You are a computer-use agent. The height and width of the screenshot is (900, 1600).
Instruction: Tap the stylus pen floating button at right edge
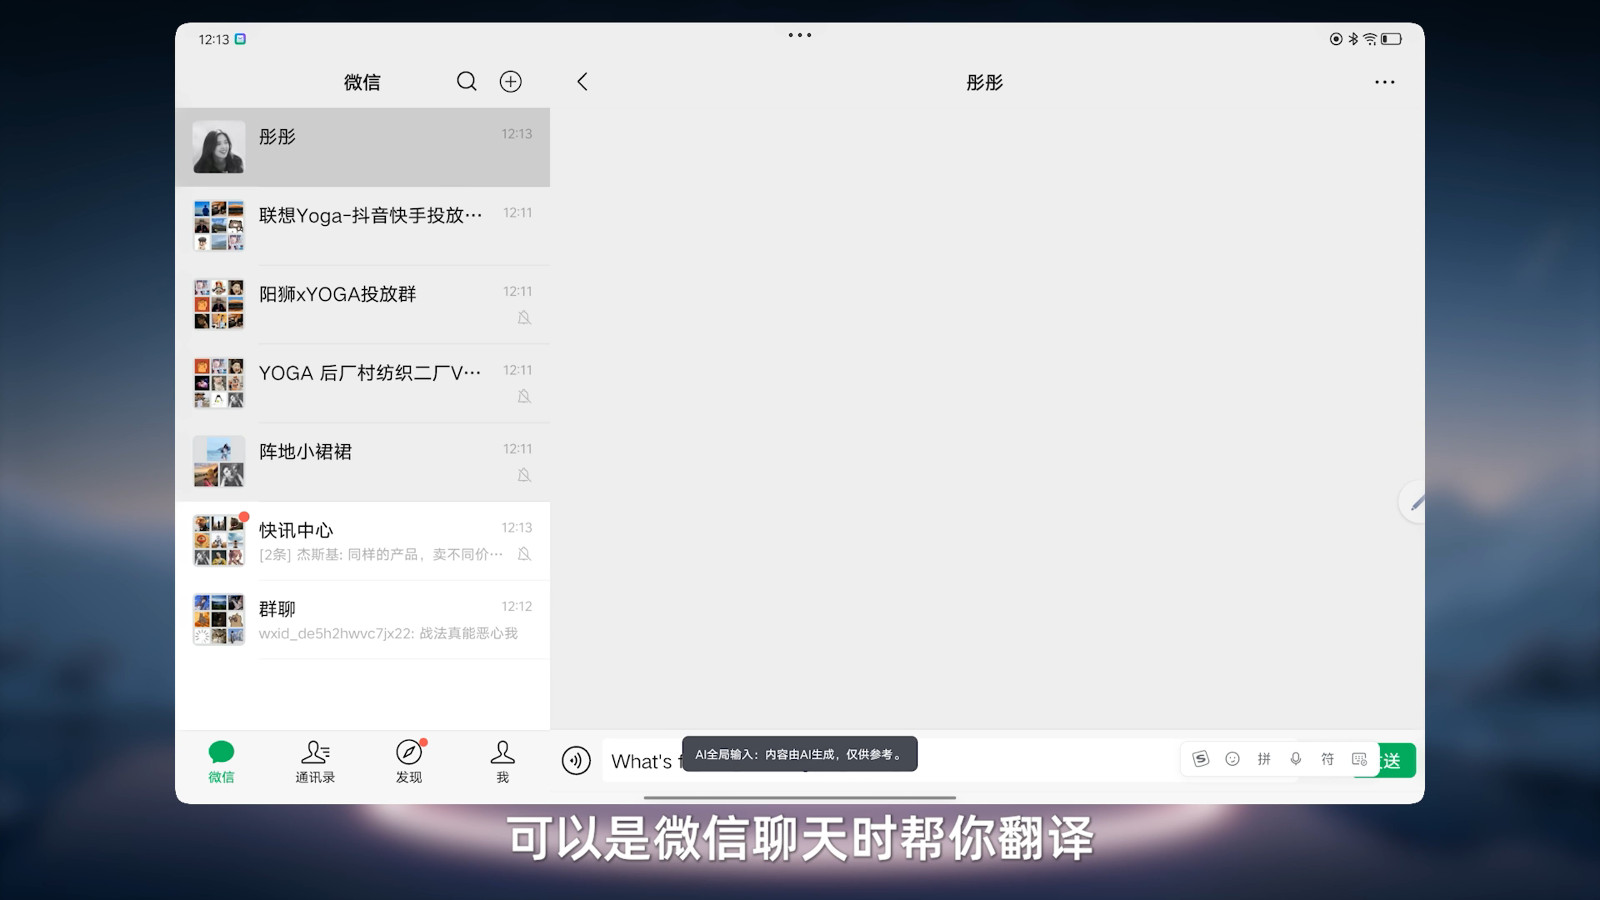tap(1412, 502)
